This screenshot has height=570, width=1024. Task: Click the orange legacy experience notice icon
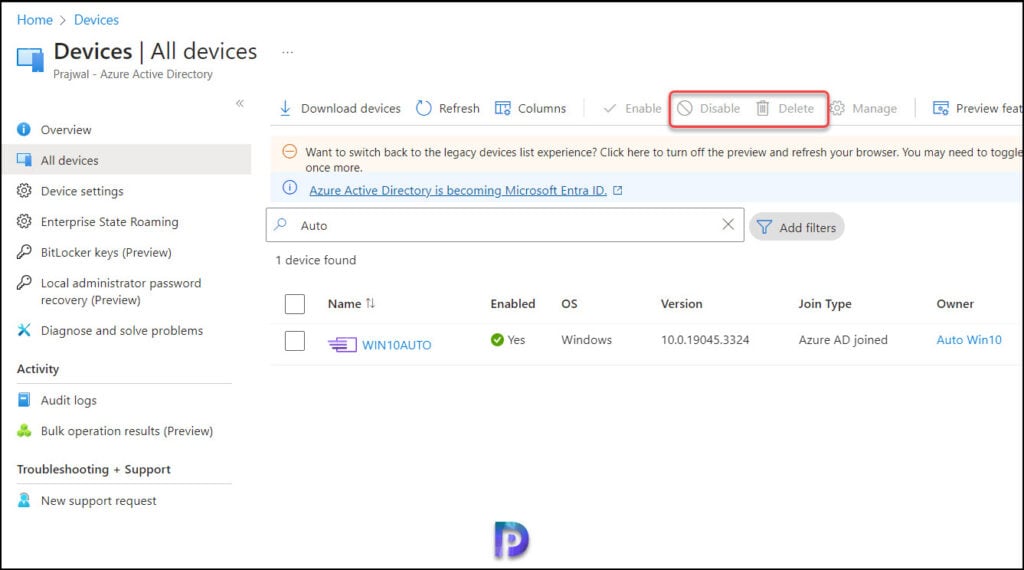(x=289, y=151)
